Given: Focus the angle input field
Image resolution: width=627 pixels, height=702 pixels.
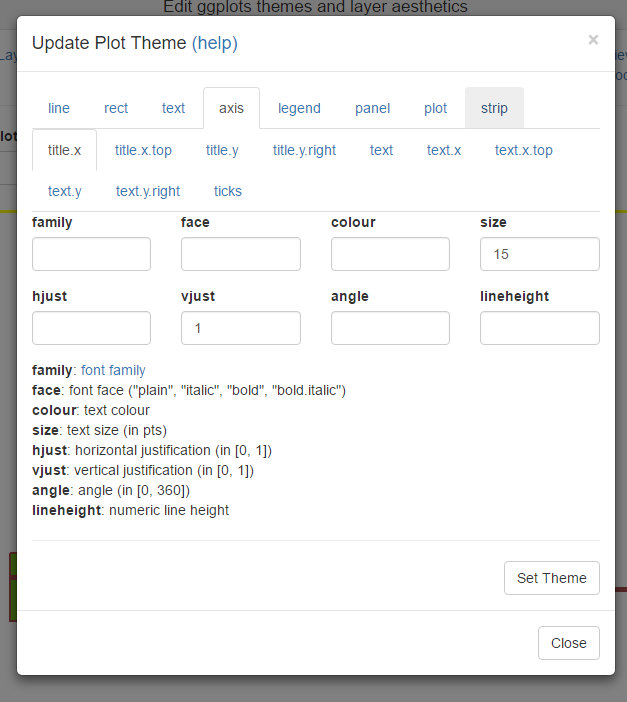Looking at the screenshot, I should (x=390, y=328).
